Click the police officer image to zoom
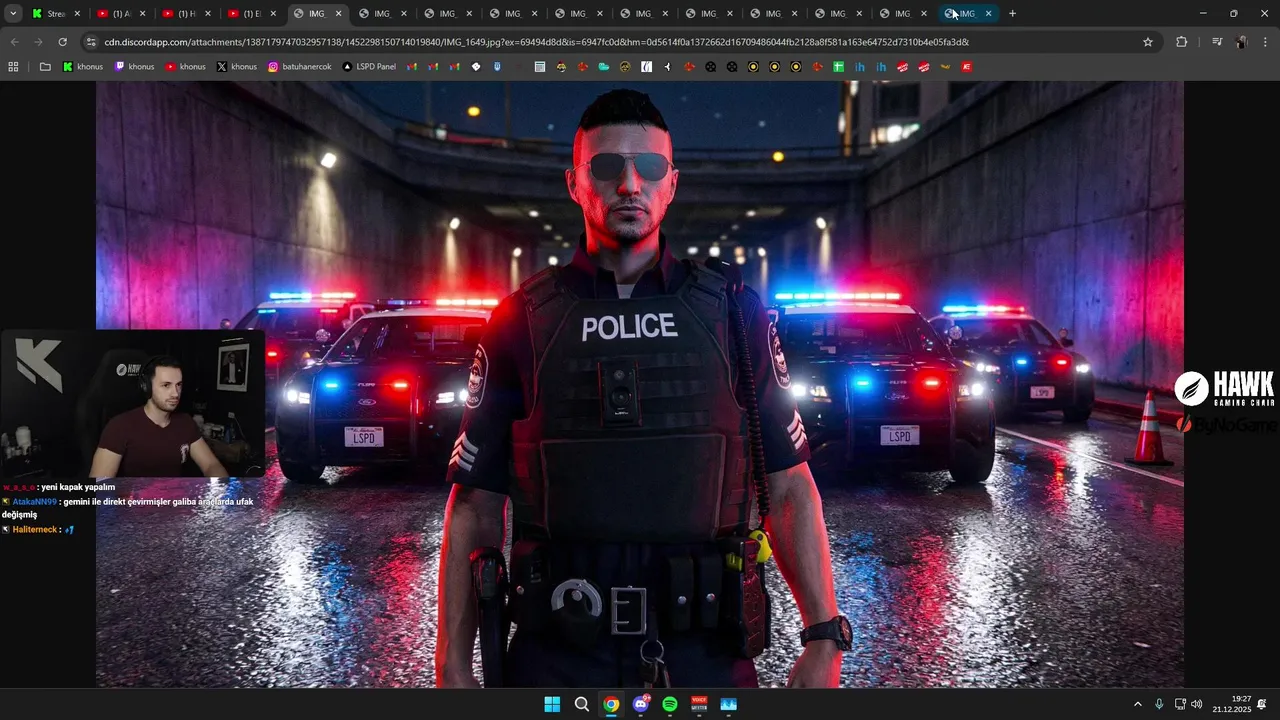Image resolution: width=1280 pixels, height=720 pixels. [640, 384]
